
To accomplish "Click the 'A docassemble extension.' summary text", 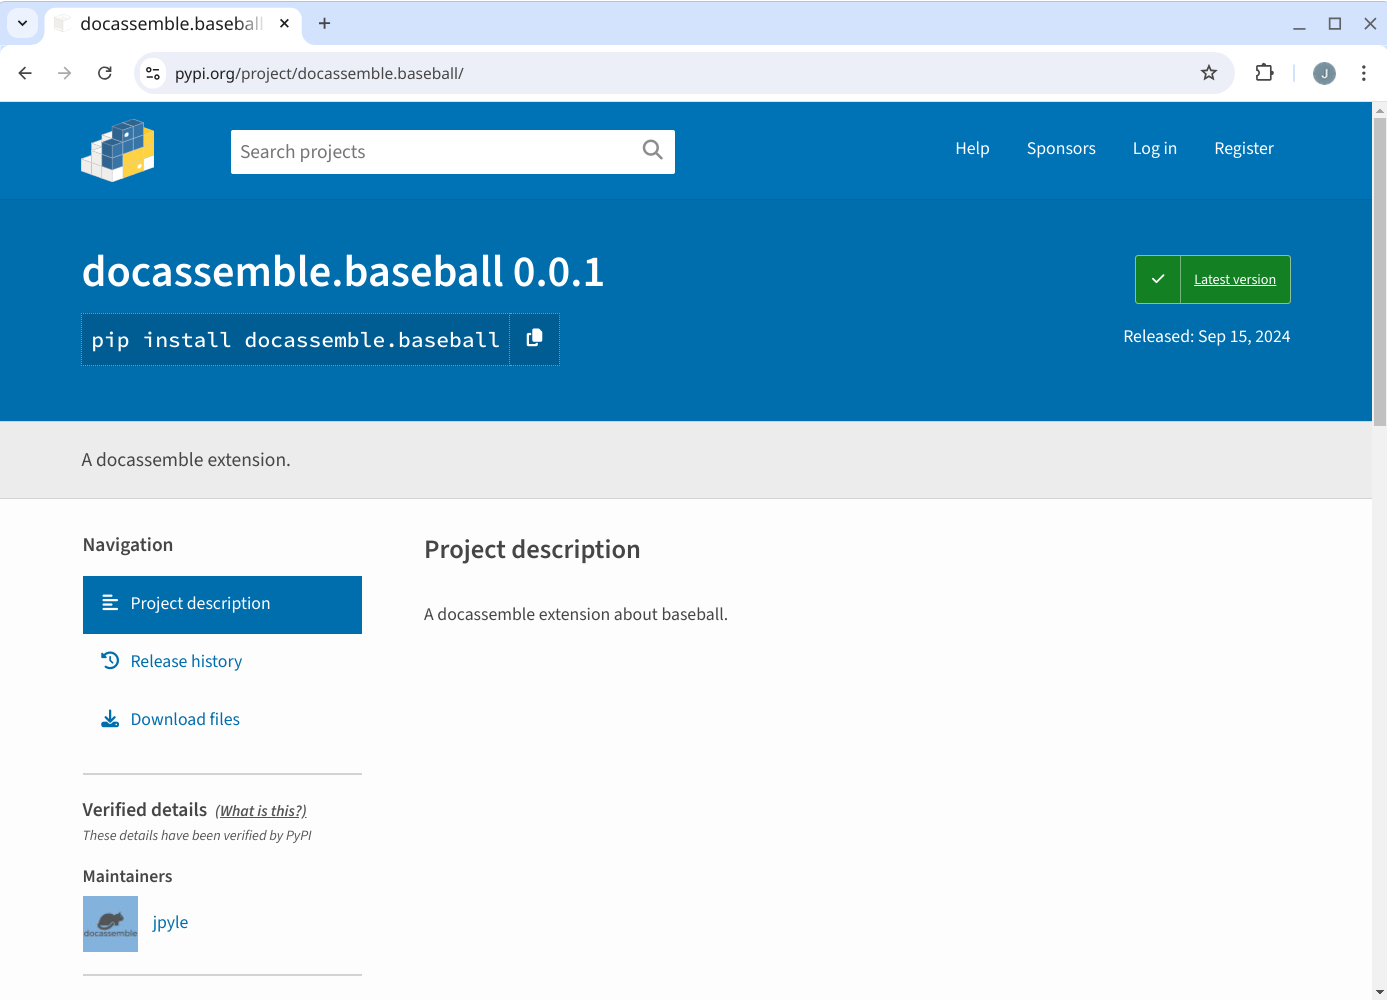I will [x=186, y=460].
